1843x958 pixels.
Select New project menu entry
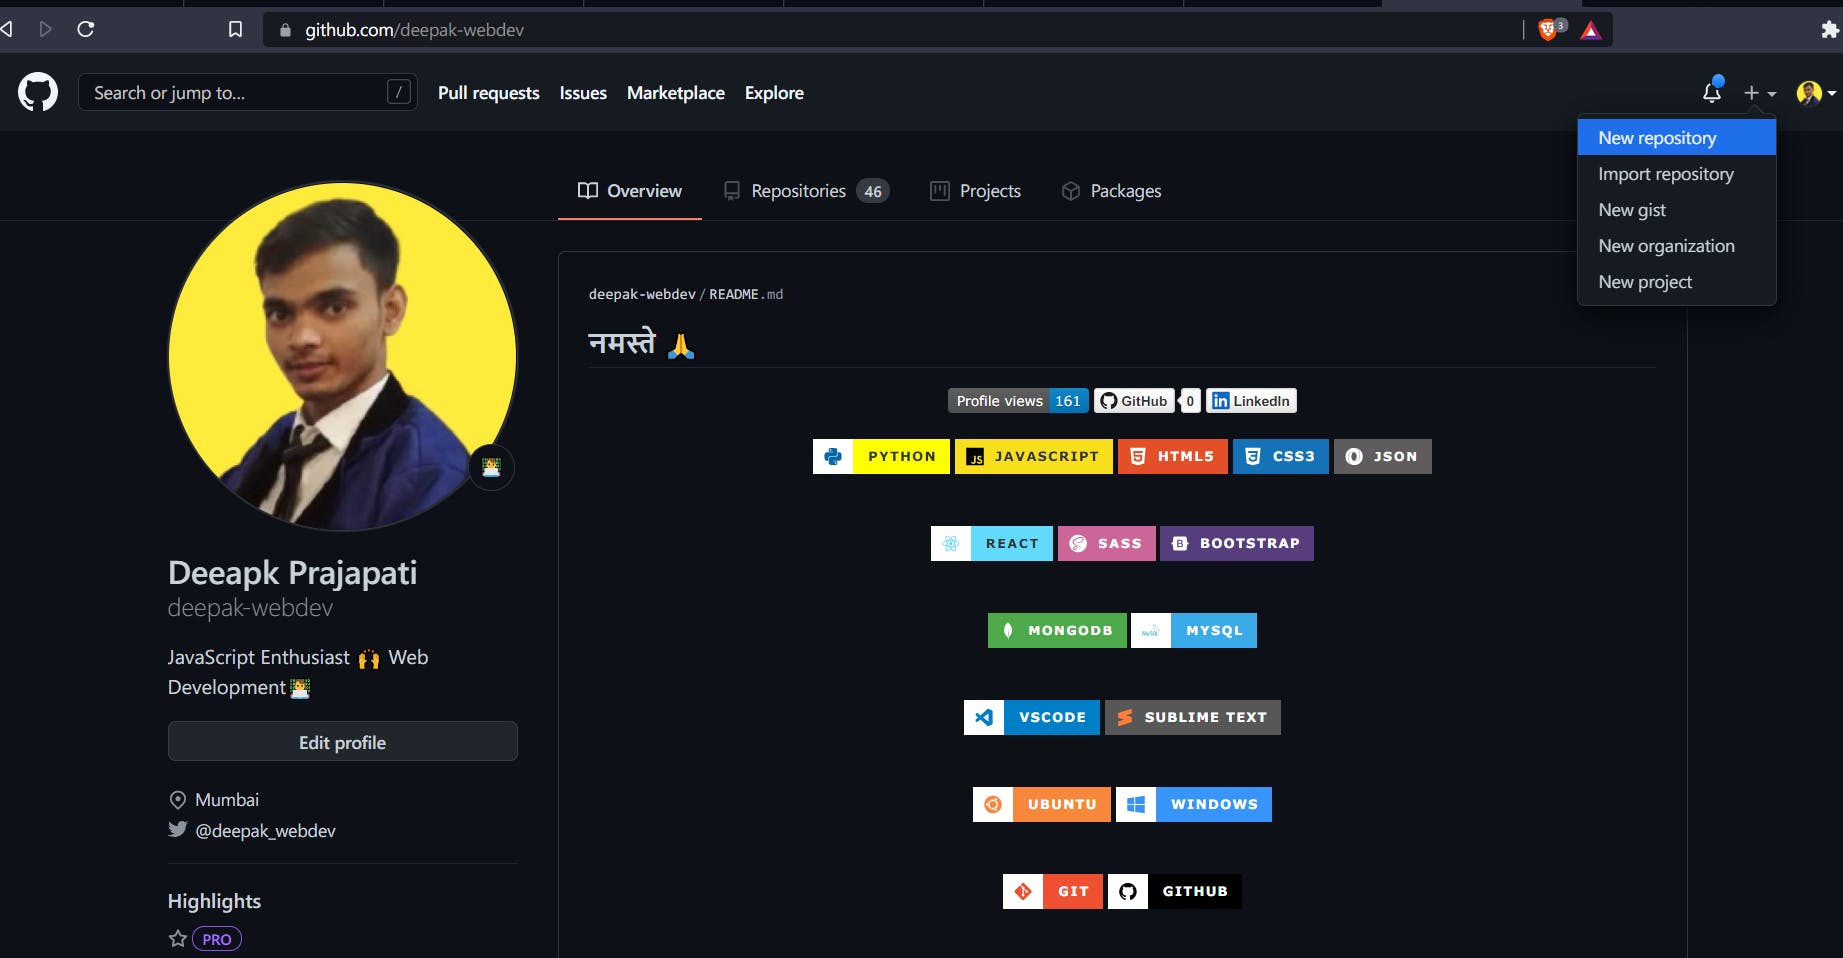coord(1677,282)
